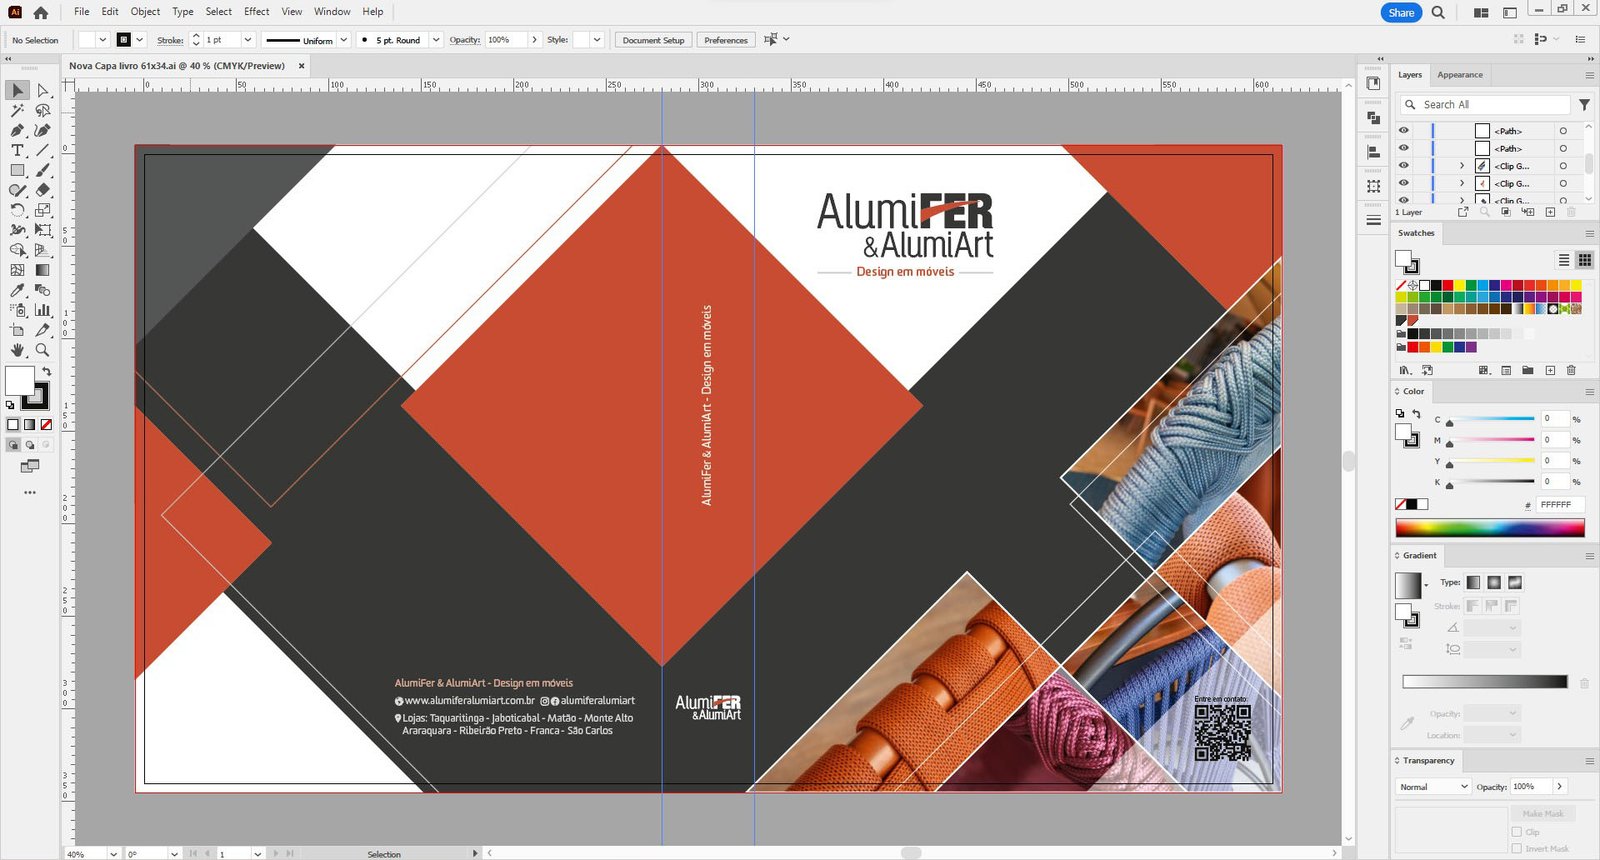Screen dimensions: 1600x860
Task: Open Layers panel options menu
Action: click(x=1589, y=75)
